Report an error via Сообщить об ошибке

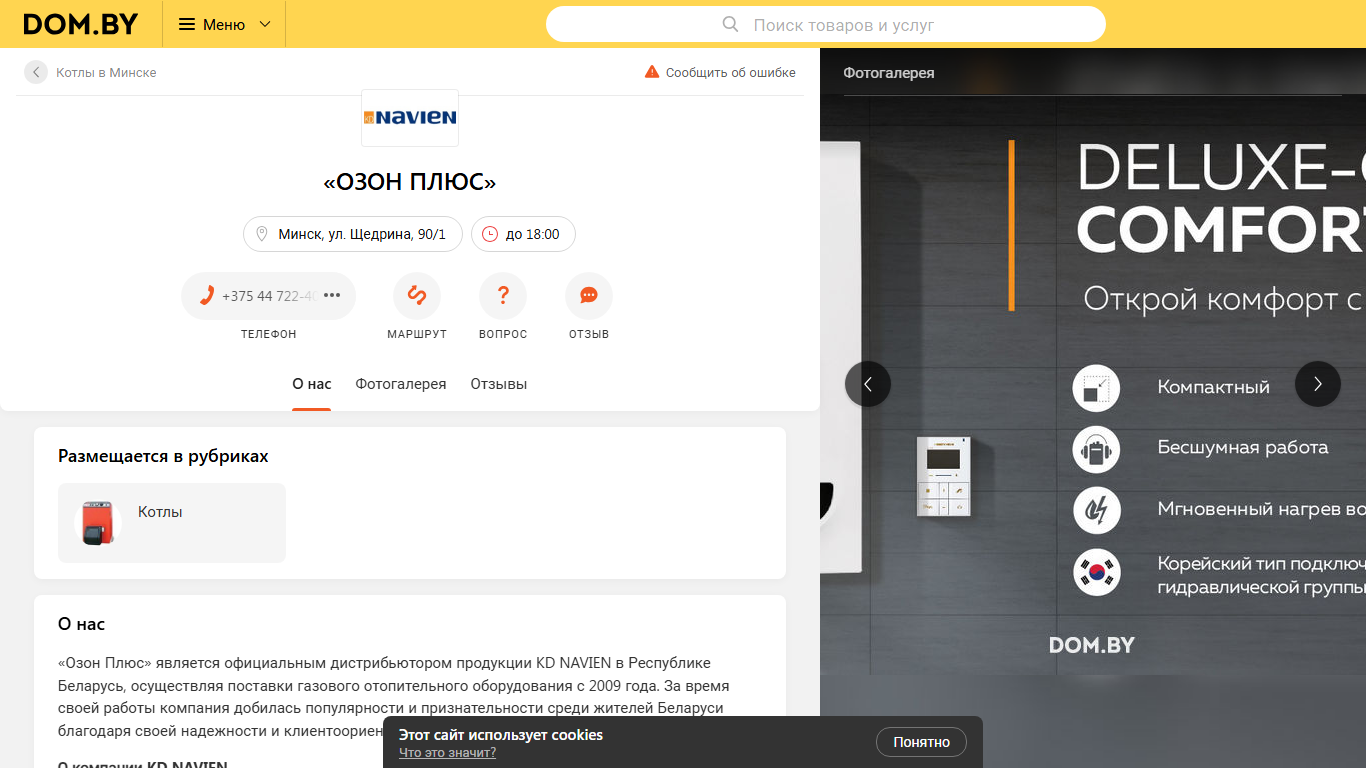(x=731, y=72)
